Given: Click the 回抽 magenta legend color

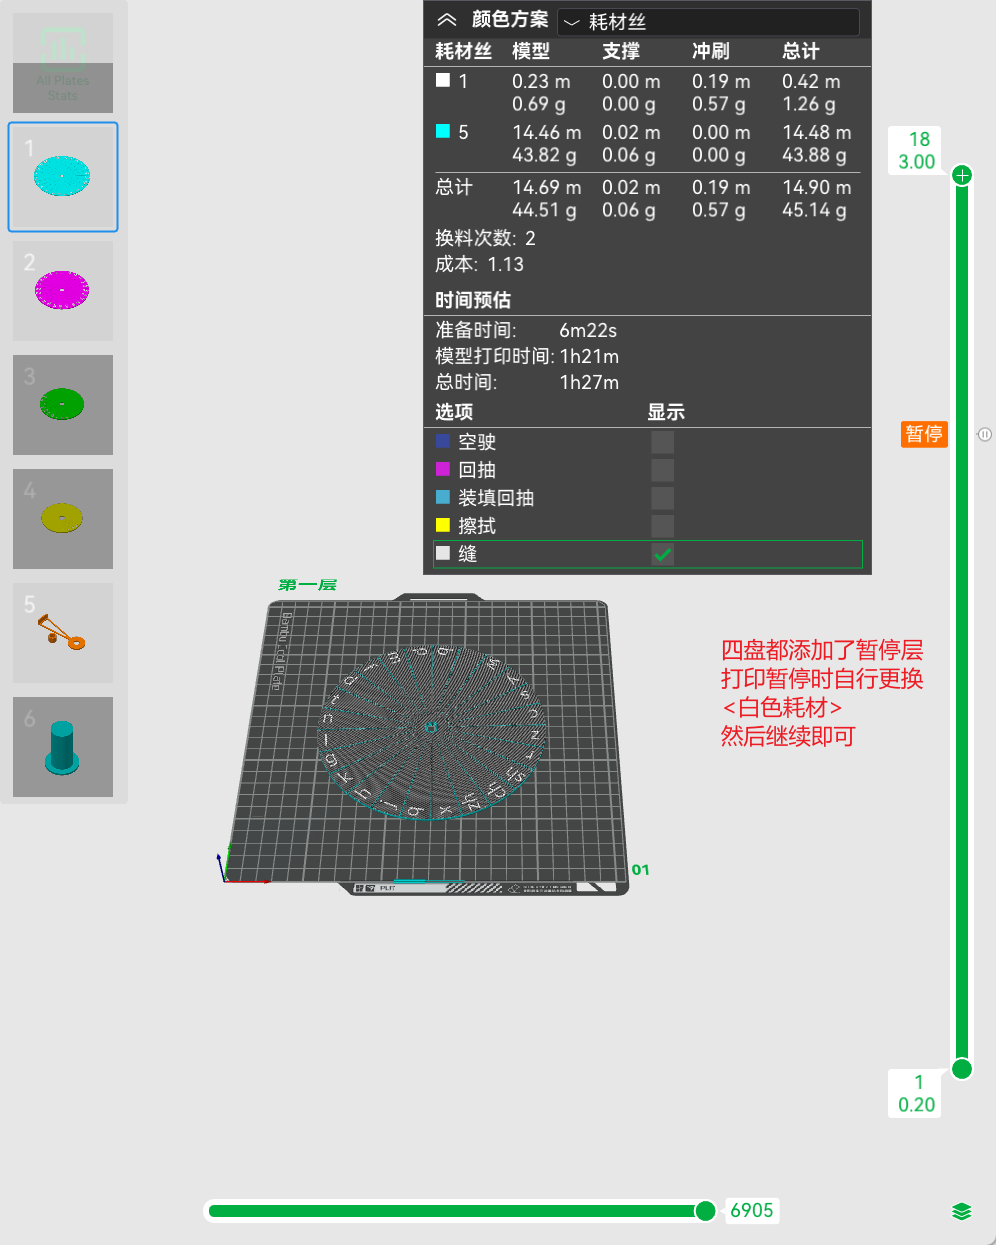Looking at the screenshot, I should pos(443,469).
